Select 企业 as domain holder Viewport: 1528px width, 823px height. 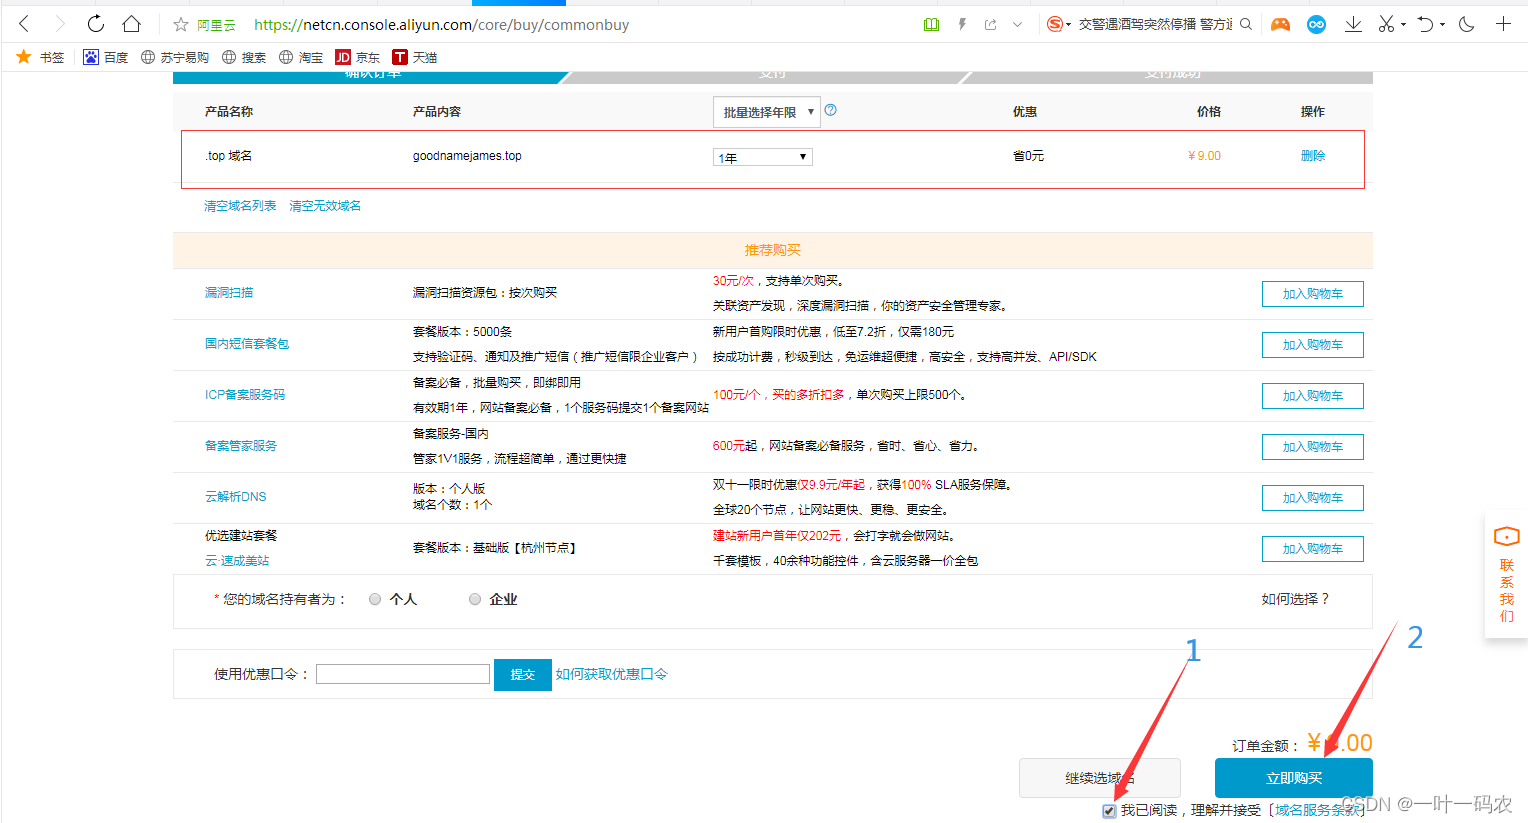(x=475, y=599)
